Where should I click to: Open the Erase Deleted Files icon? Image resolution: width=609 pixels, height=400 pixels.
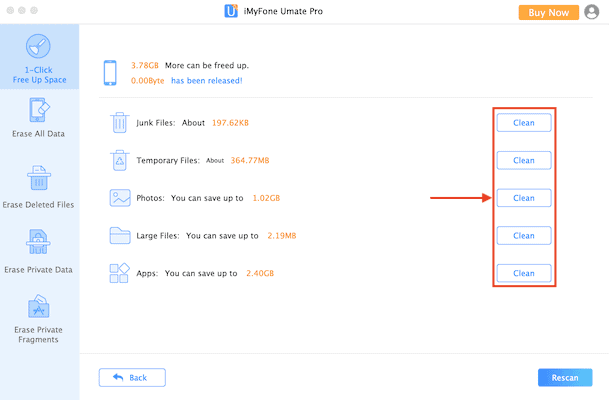pyautogui.click(x=39, y=178)
